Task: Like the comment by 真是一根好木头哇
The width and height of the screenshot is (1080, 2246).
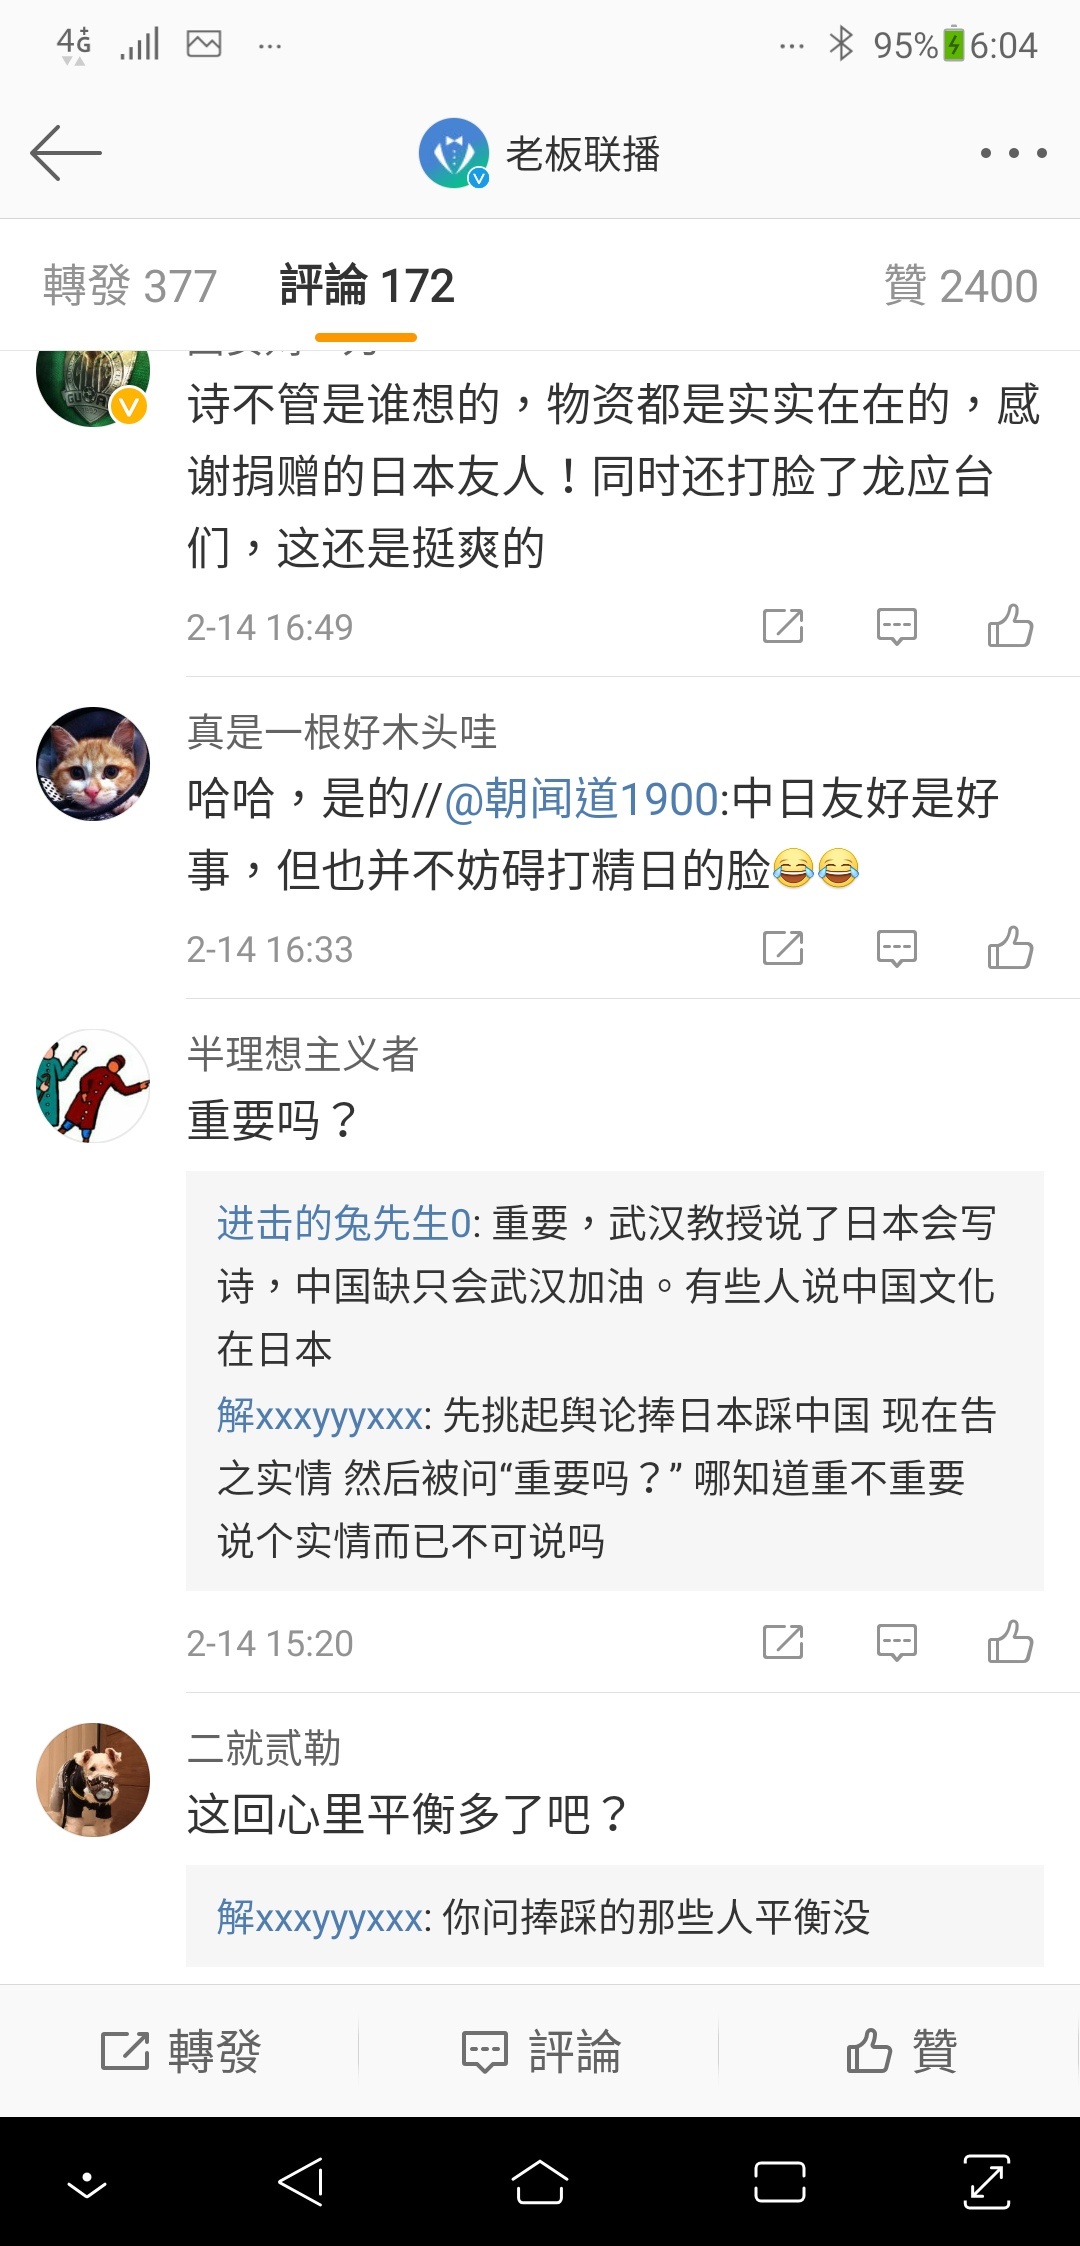Action: click(x=1010, y=948)
